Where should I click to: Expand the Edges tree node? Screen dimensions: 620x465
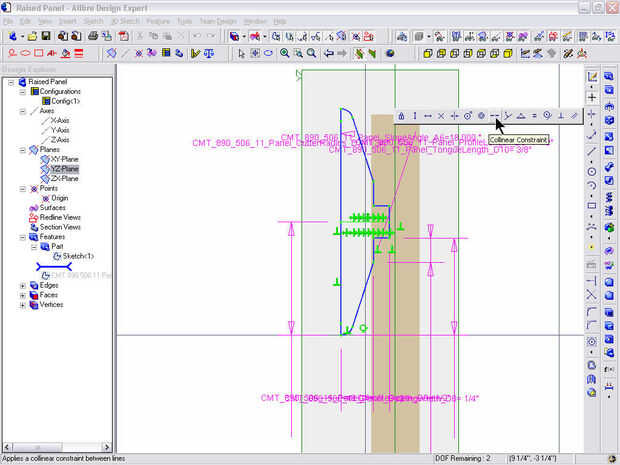[23, 285]
